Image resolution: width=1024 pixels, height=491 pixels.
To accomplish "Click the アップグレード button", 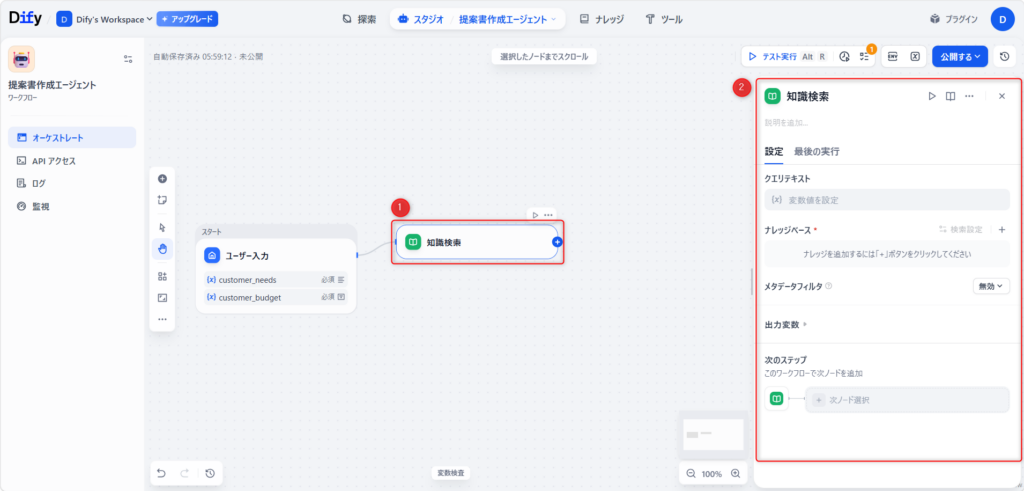I will 187,19.
